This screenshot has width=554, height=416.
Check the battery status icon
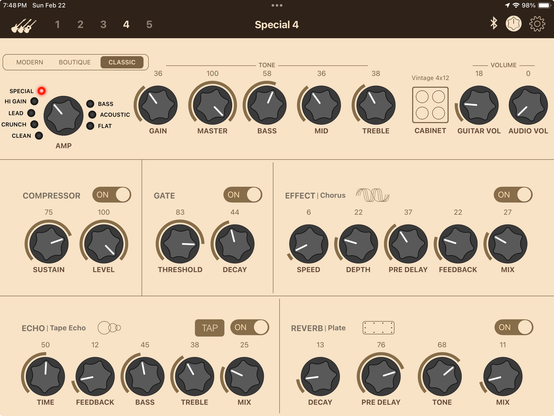click(x=544, y=5)
